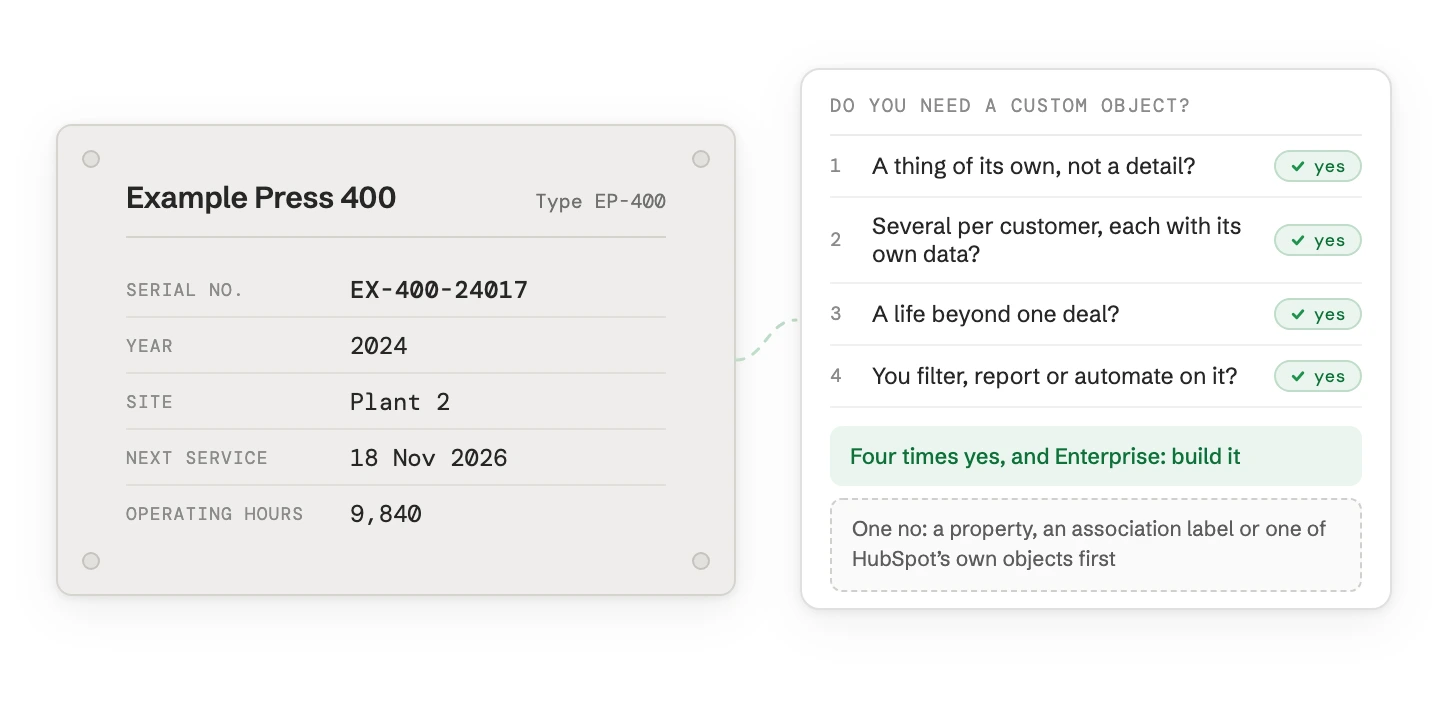Click the green "Four times yes, and Enterprise" banner
Screen dimensions: 1436x720
pos(1096,456)
